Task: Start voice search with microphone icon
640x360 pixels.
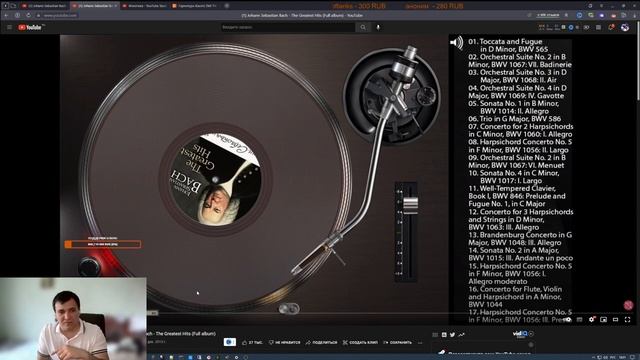Action: pos(378,27)
